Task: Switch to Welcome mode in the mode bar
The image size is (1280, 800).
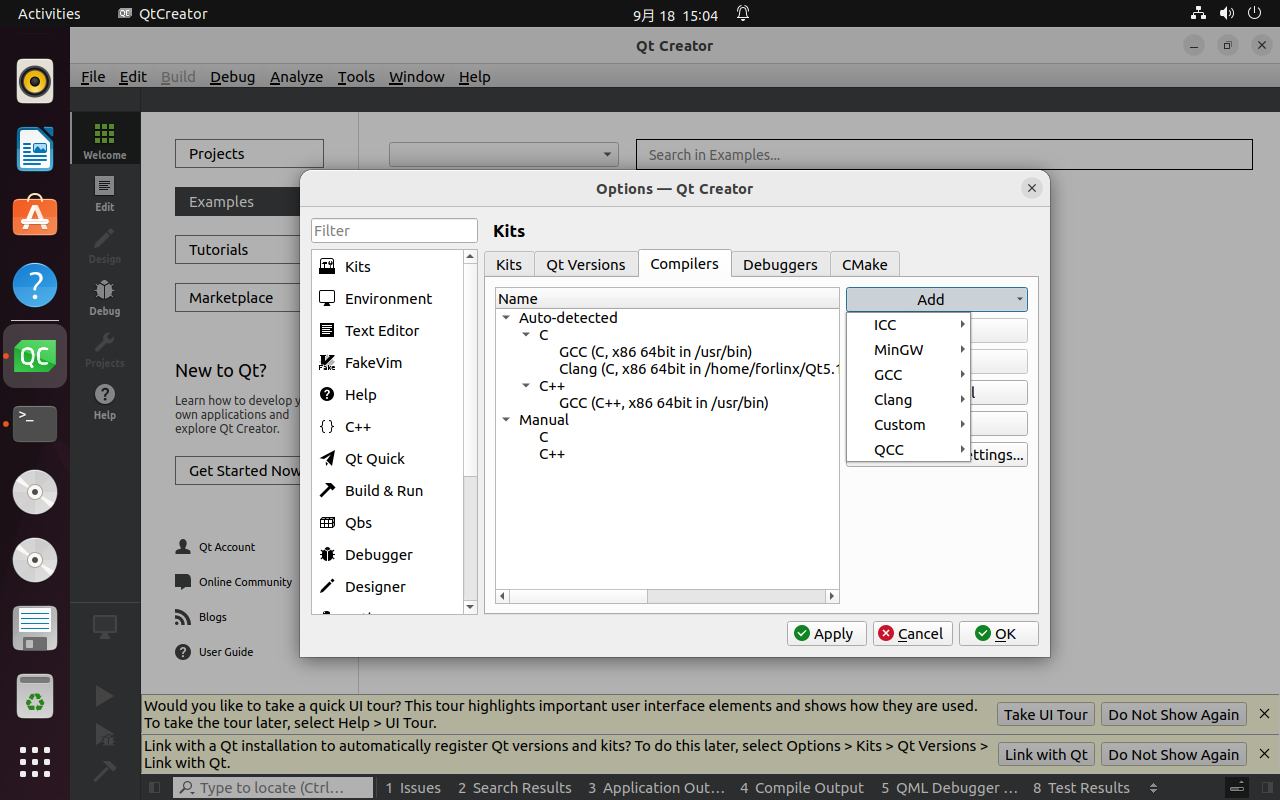Action: pos(105,140)
